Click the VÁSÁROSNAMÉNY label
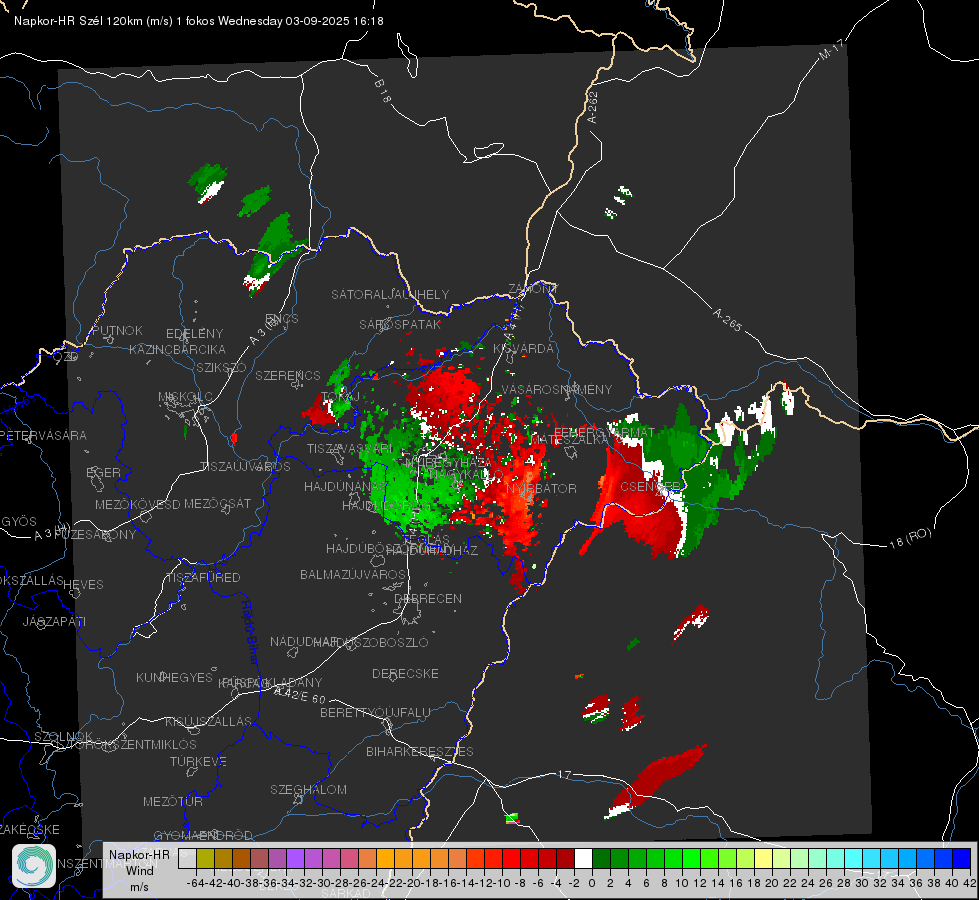Image resolution: width=979 pixels, height=900 pixels. (x=557, y=389)
